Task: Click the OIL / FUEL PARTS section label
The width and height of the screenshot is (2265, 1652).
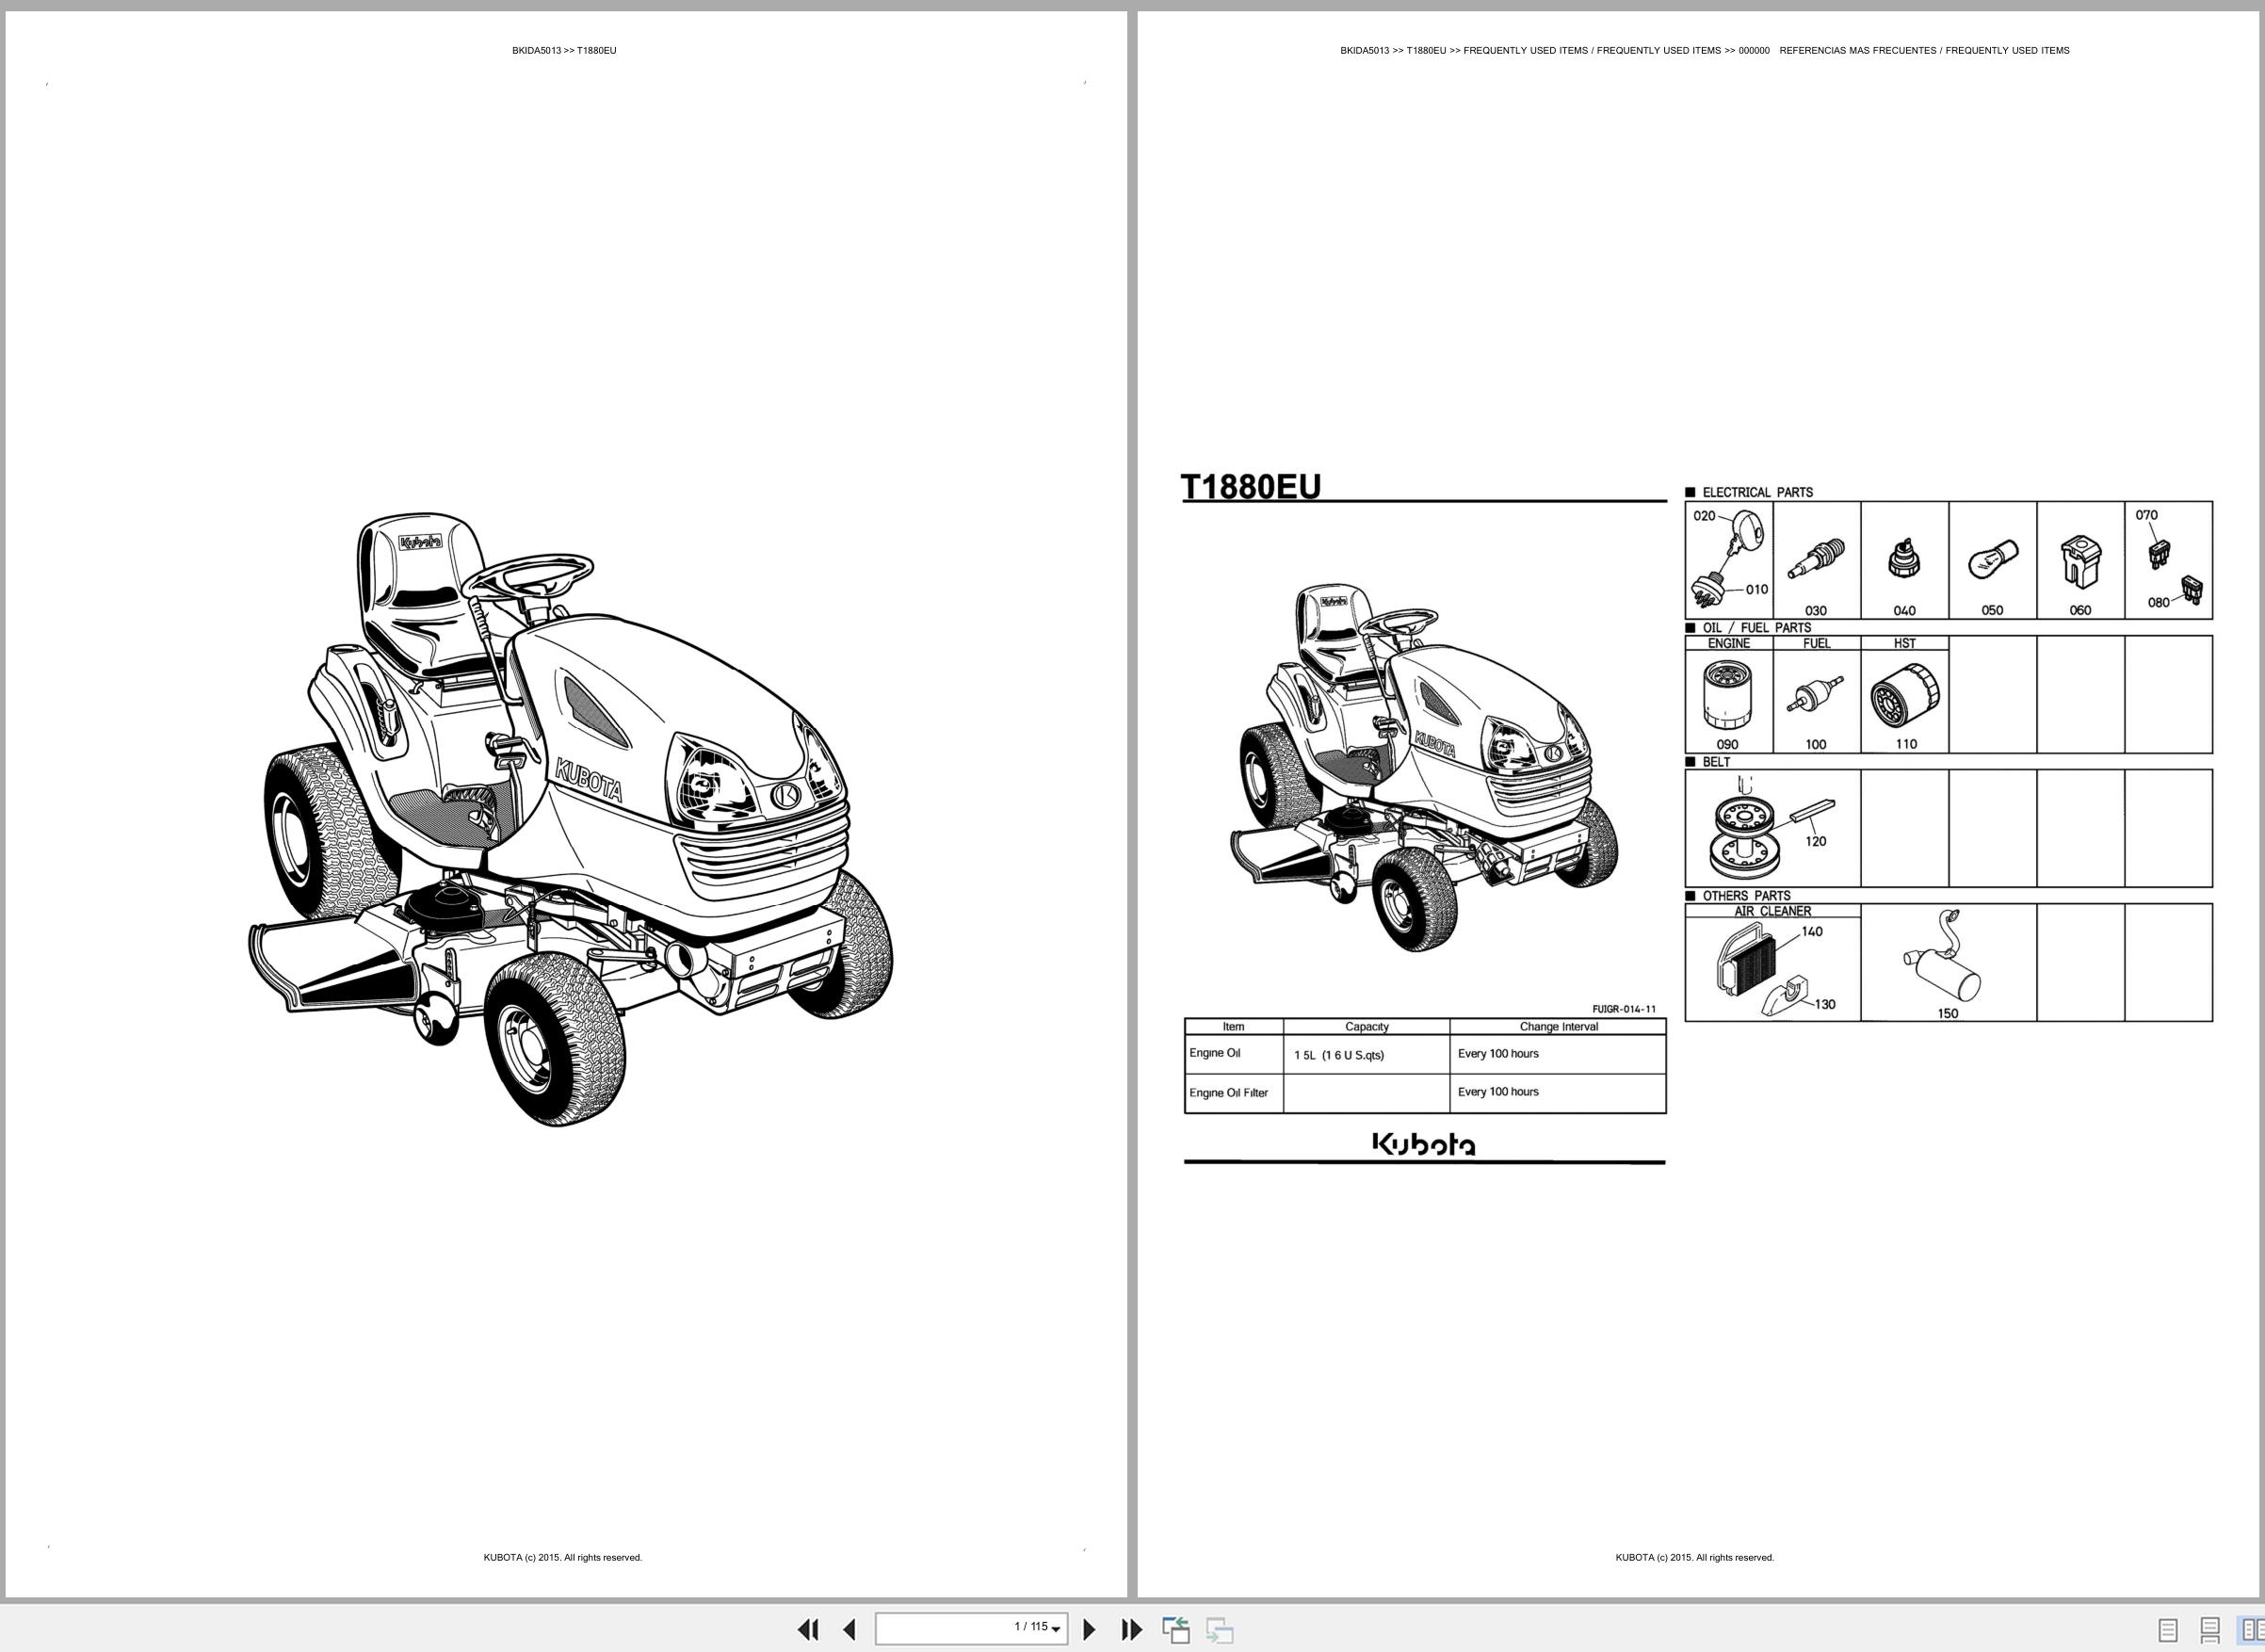Action: coord(1757,628)
